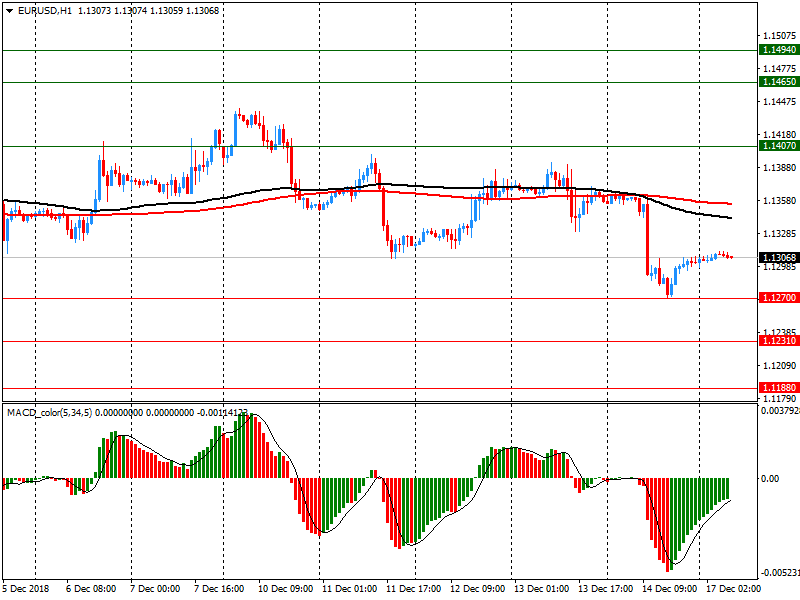Select the green 1.14940 price level tag
The height and width of the screenshot is (600, 800).
tap(778, 50)
